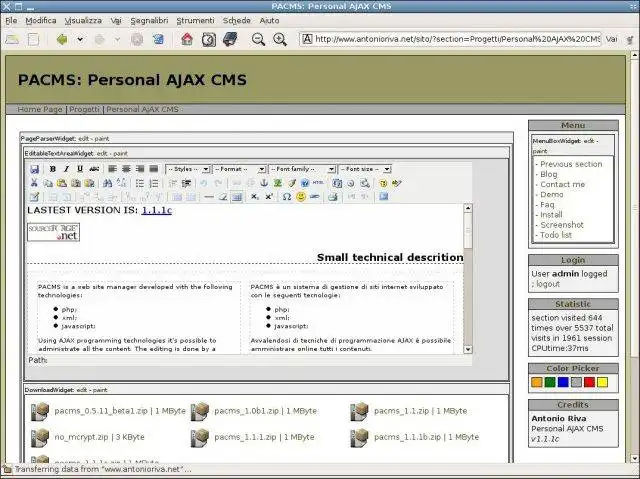Click the Screenshot menu link
640x479 pixels.
tap(562, 225)
